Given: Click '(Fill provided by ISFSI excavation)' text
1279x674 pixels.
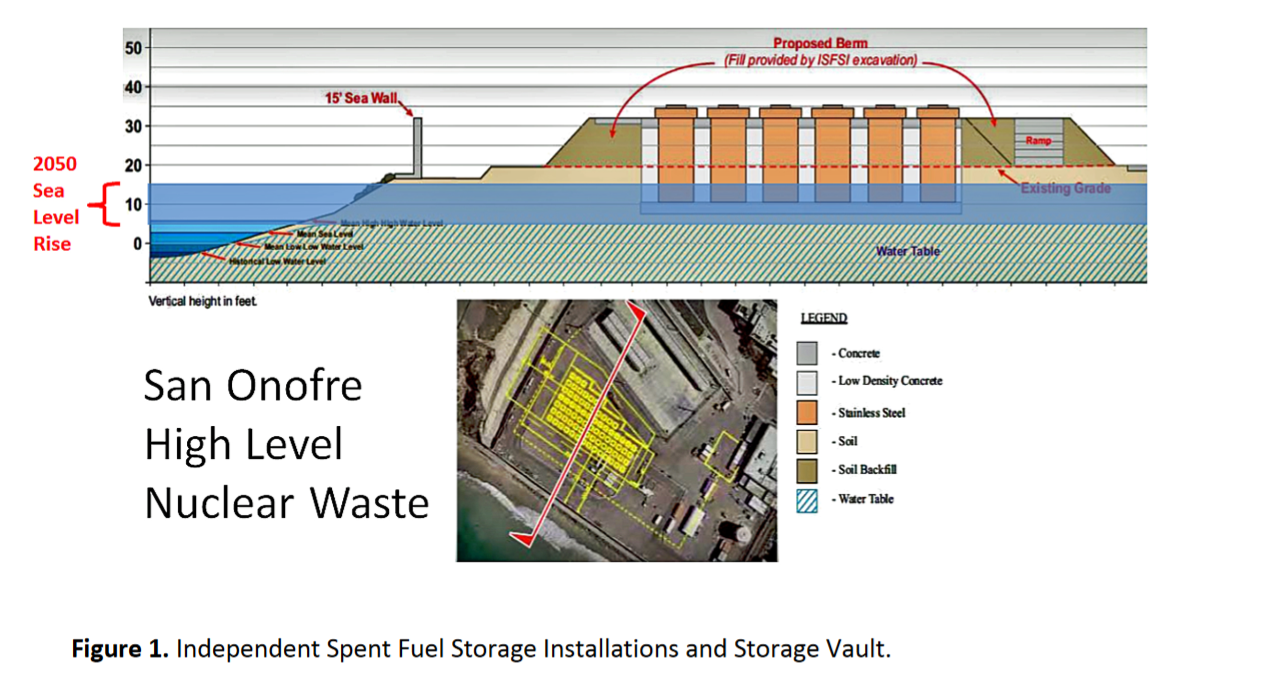Looking at the screenshot, I should tap(820, 60).
